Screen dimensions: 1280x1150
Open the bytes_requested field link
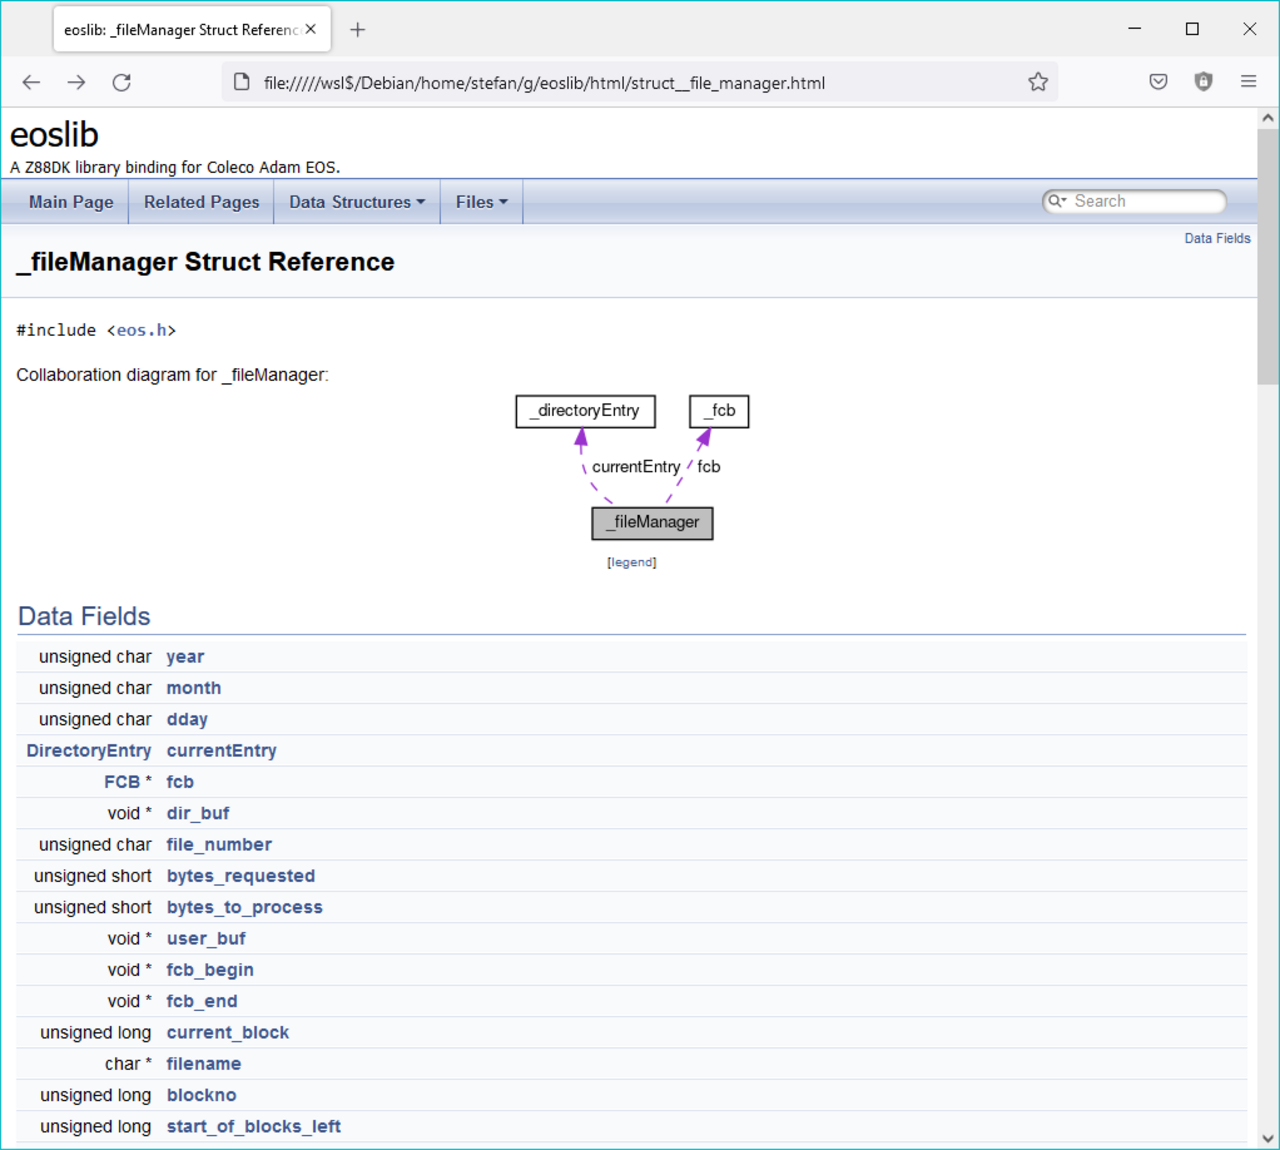point(240,876)
